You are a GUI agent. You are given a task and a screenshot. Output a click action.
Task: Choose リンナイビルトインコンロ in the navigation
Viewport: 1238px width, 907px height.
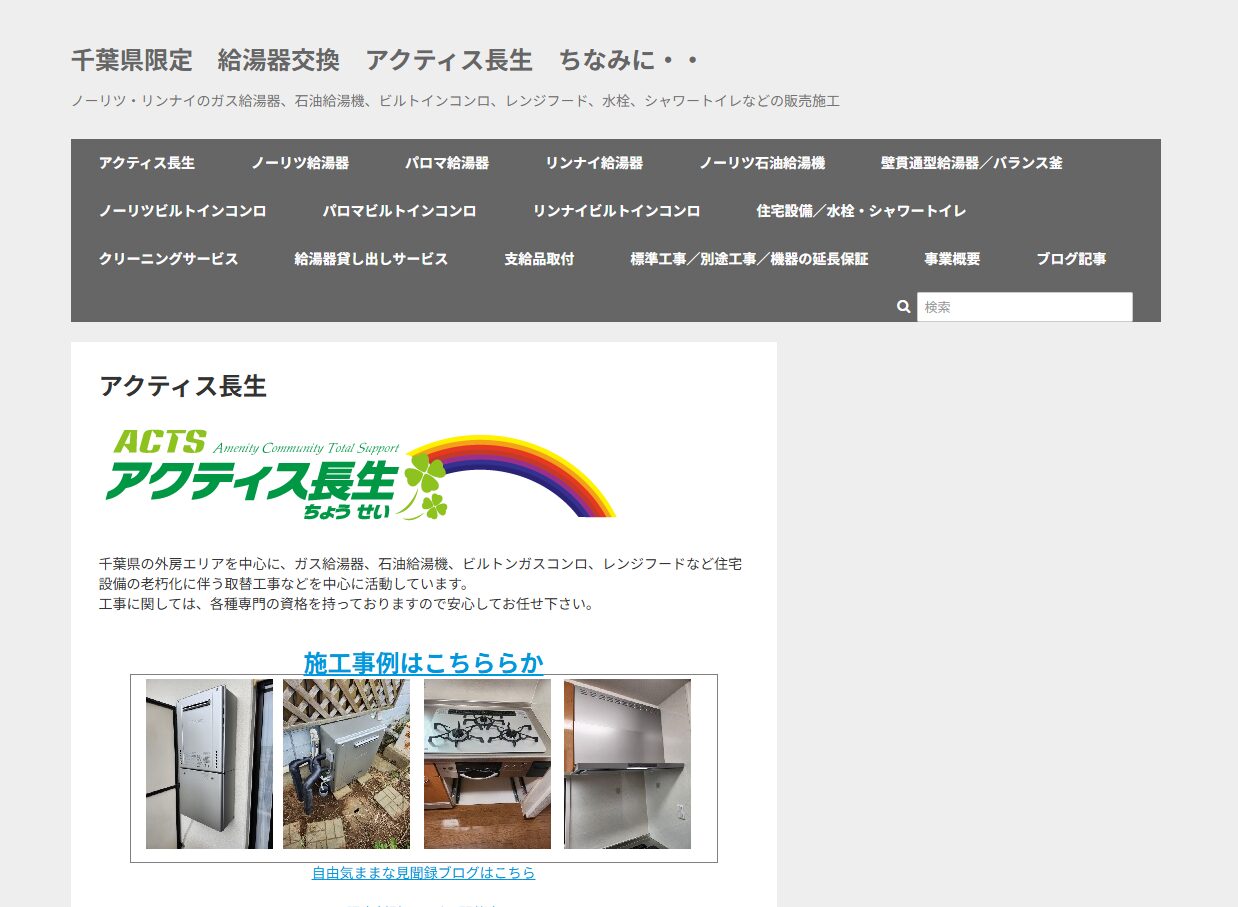[x=616, y=211]
